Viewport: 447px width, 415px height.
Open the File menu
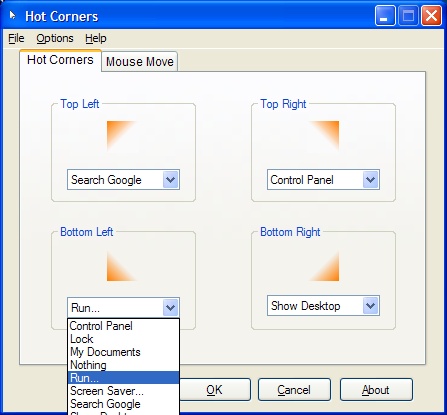coord(16,38)
